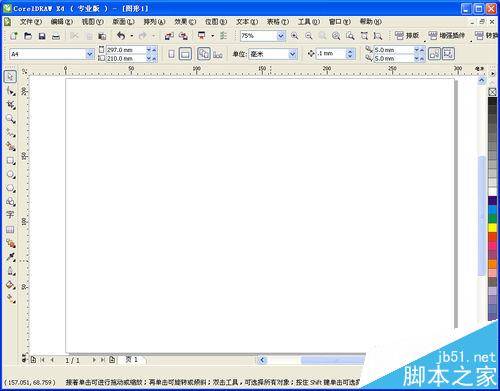Click the Zoom In magnifier in the toolbar
The width and height of the screenshot is (500, 391).
pos(295,36)
